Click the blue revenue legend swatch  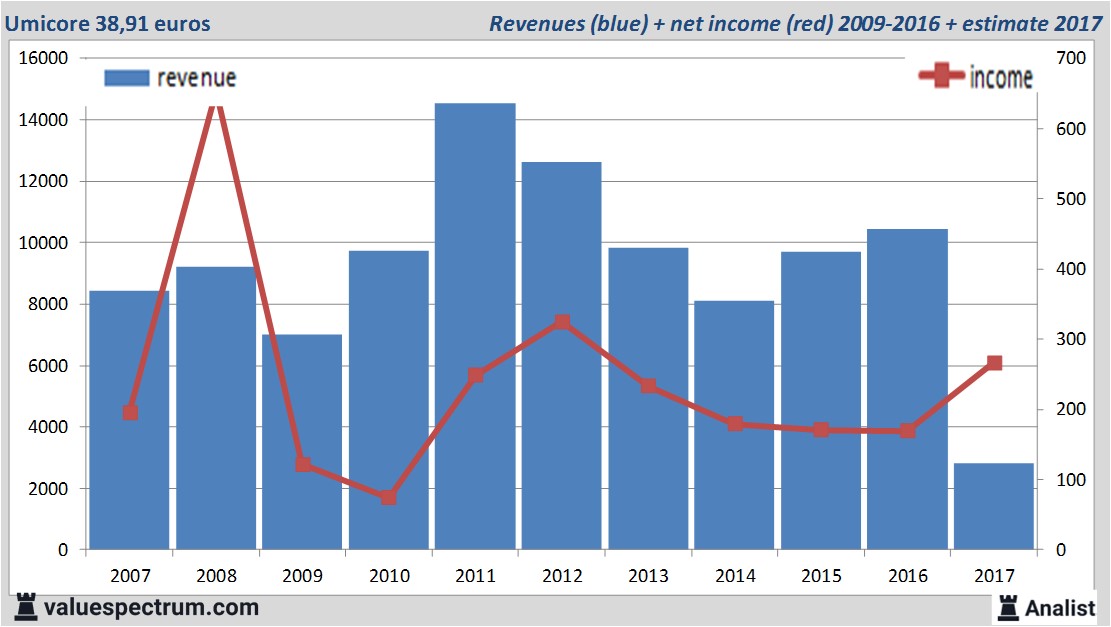(x=127, y=78)
